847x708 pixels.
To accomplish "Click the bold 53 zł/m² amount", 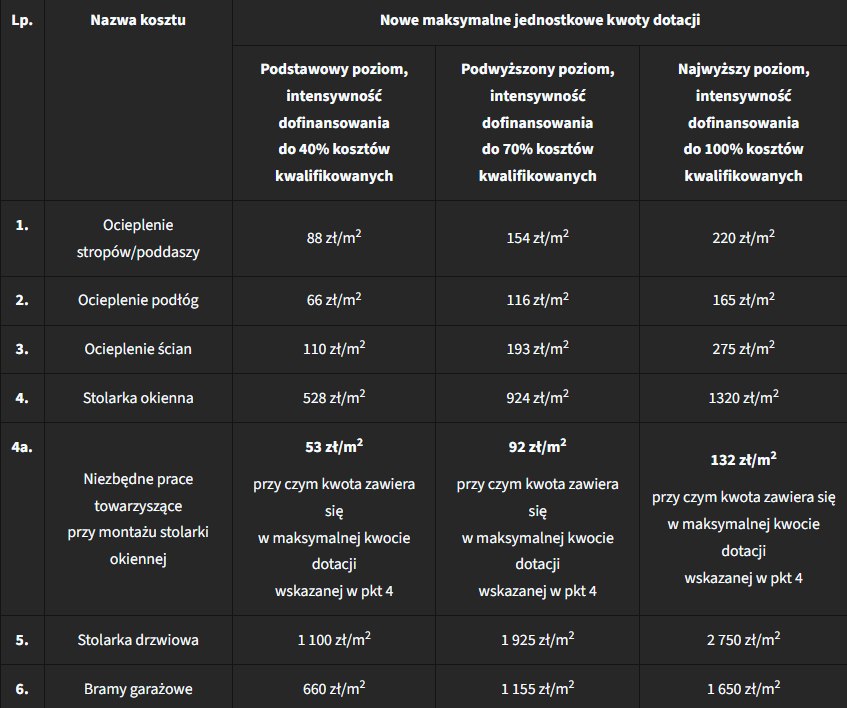I will (334, 447).
